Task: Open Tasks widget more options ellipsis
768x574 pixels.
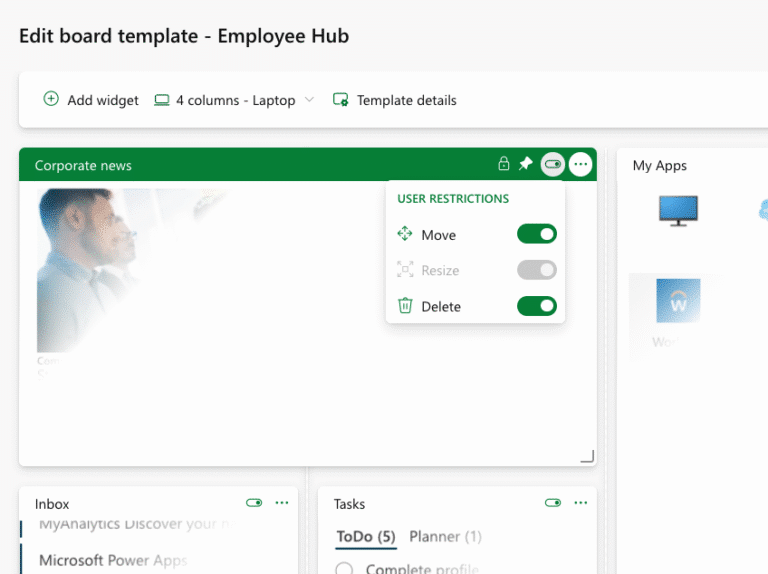Action: (581, 503)
